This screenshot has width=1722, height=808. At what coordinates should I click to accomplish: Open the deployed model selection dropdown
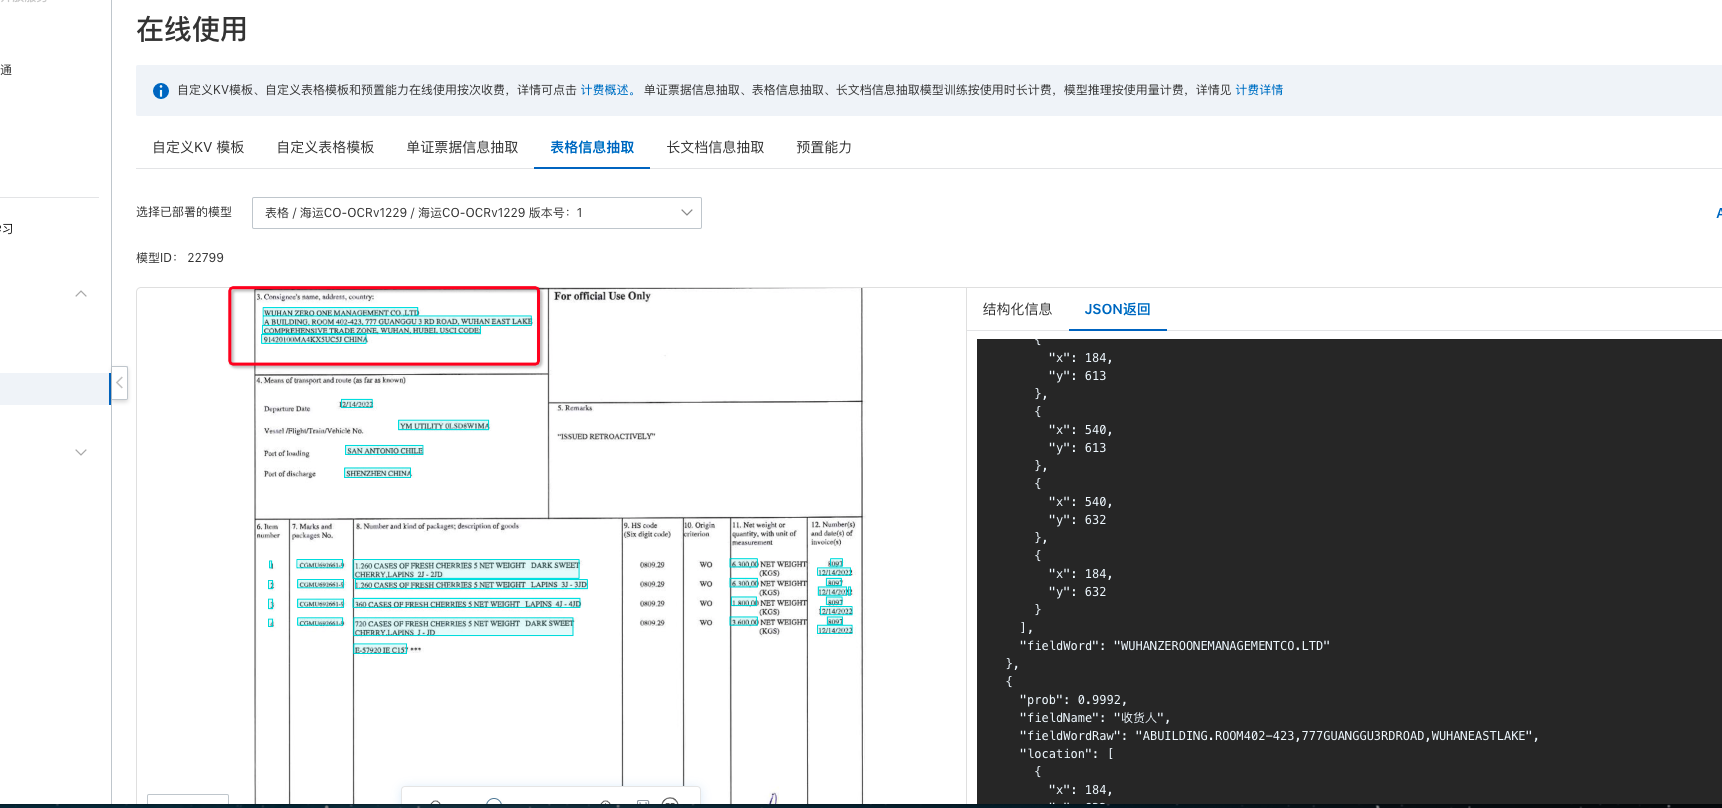(x=477, y=213)
